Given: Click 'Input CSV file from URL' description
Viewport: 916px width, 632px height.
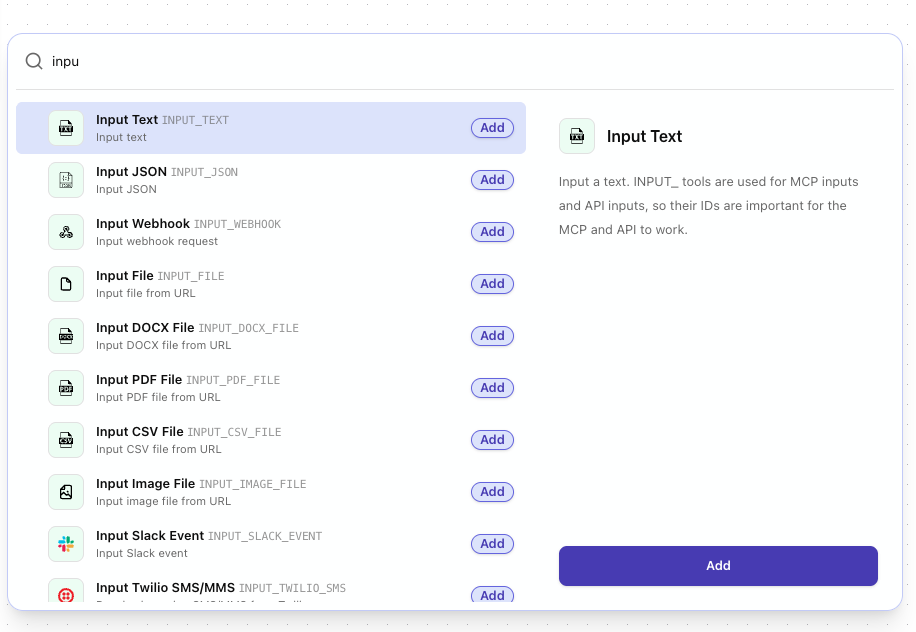Looking at the screenshot, I should click(159, 449).
